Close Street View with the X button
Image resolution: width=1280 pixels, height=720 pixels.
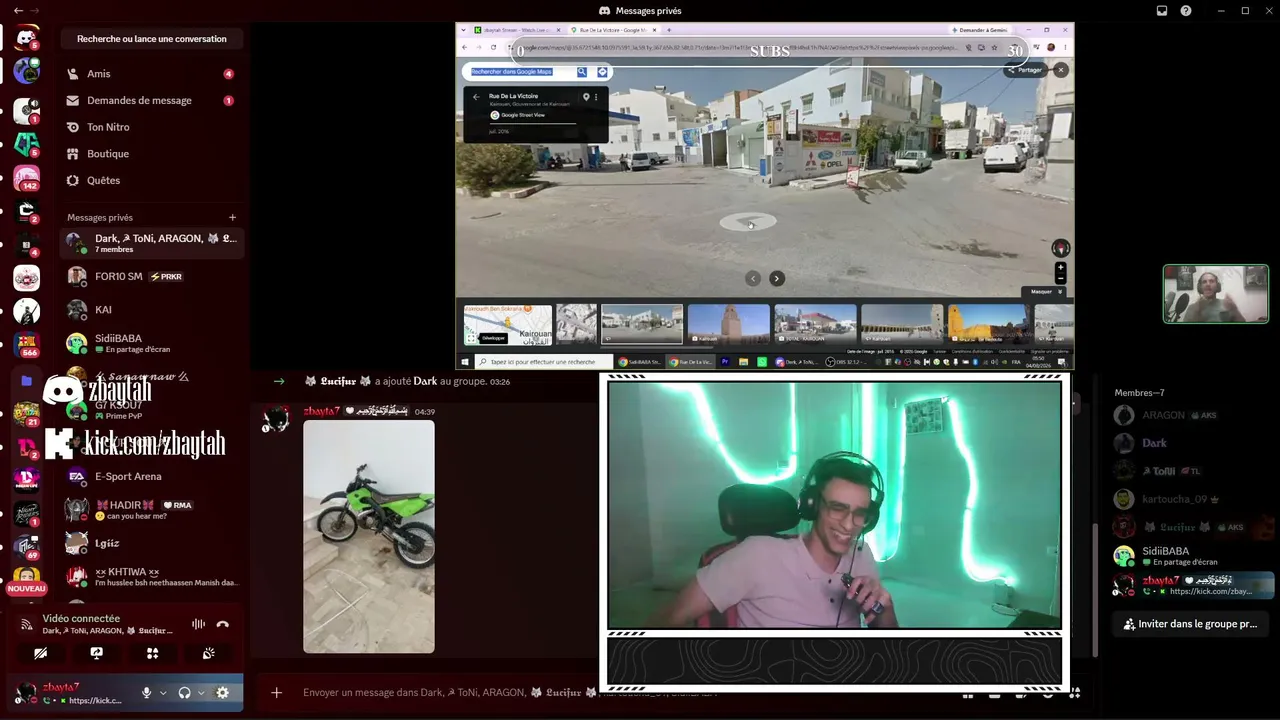(x=1061, y=70)
